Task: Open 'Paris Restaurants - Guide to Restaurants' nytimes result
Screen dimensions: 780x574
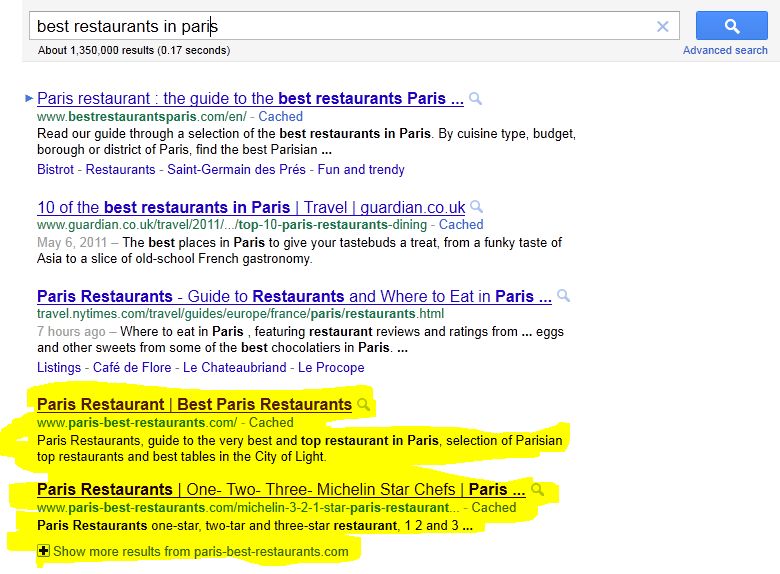Action: pos(294,296)
